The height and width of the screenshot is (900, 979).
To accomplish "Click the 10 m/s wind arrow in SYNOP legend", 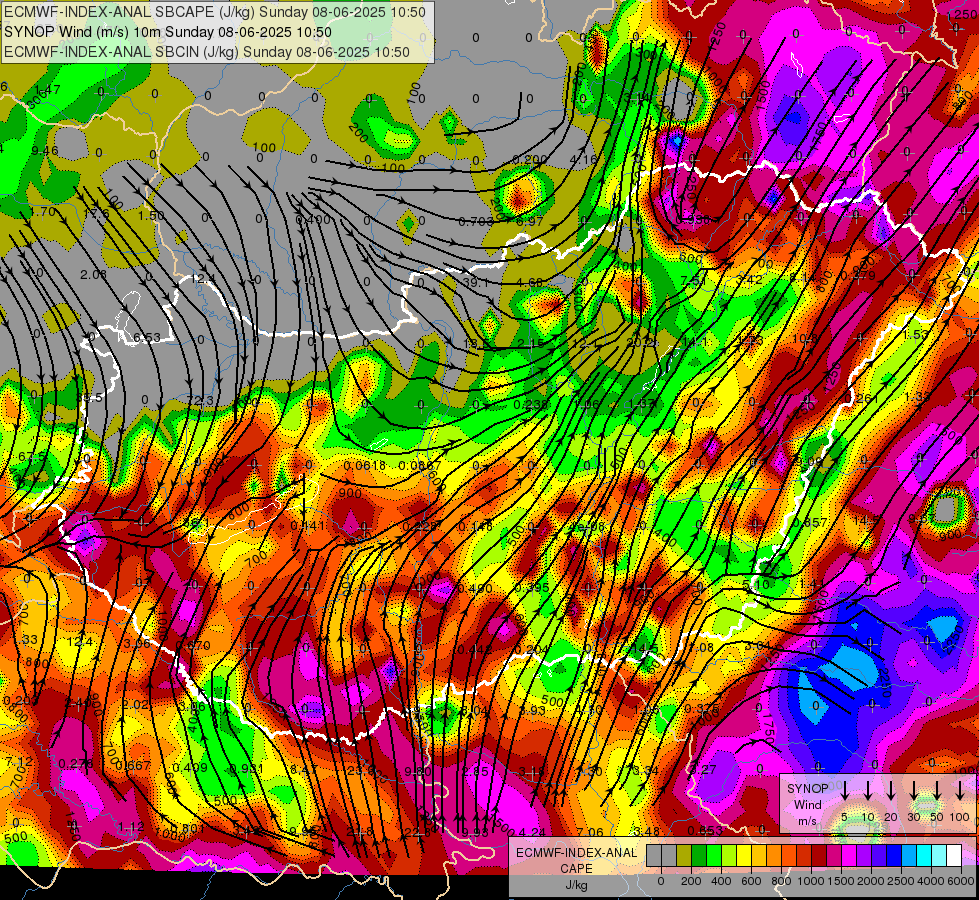I will tap(868, 791).
